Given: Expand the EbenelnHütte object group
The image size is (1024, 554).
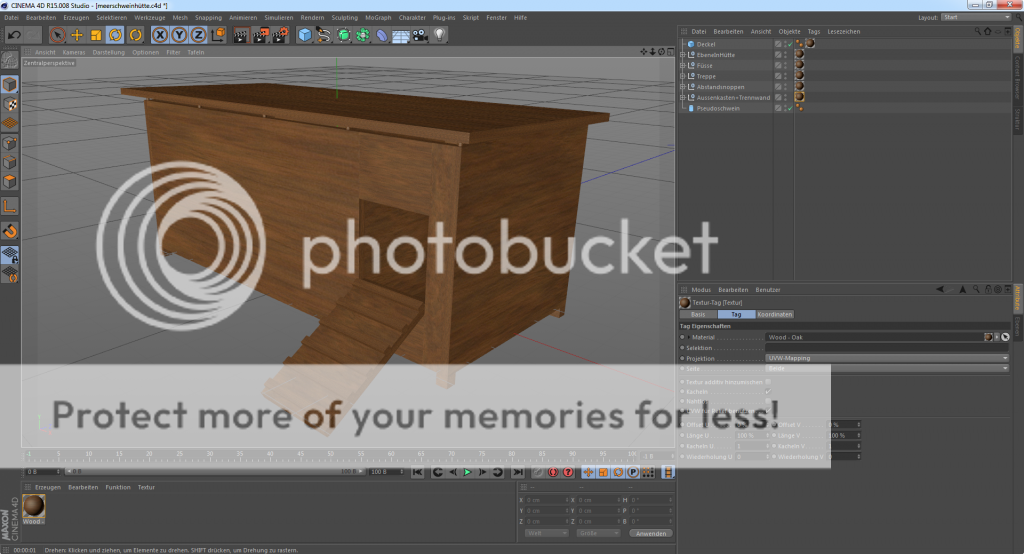Looking at the screenshot, I should (682, 55).
